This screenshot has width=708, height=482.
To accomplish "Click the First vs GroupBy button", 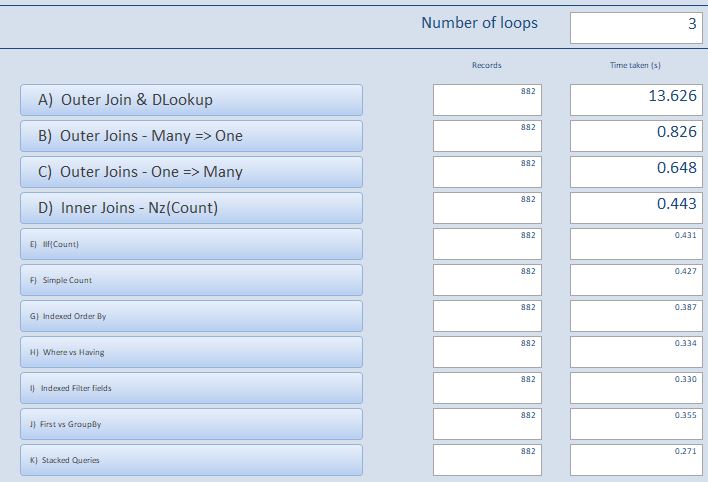I will click(x=191, y=424).
